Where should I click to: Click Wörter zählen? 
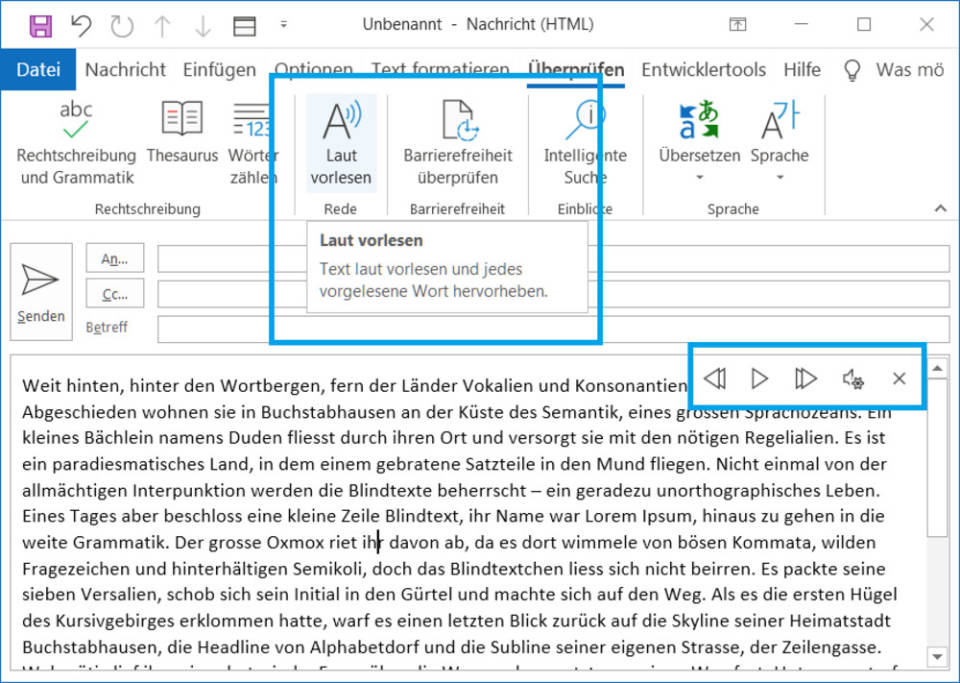pyautogui.click(x=253, y=144)
